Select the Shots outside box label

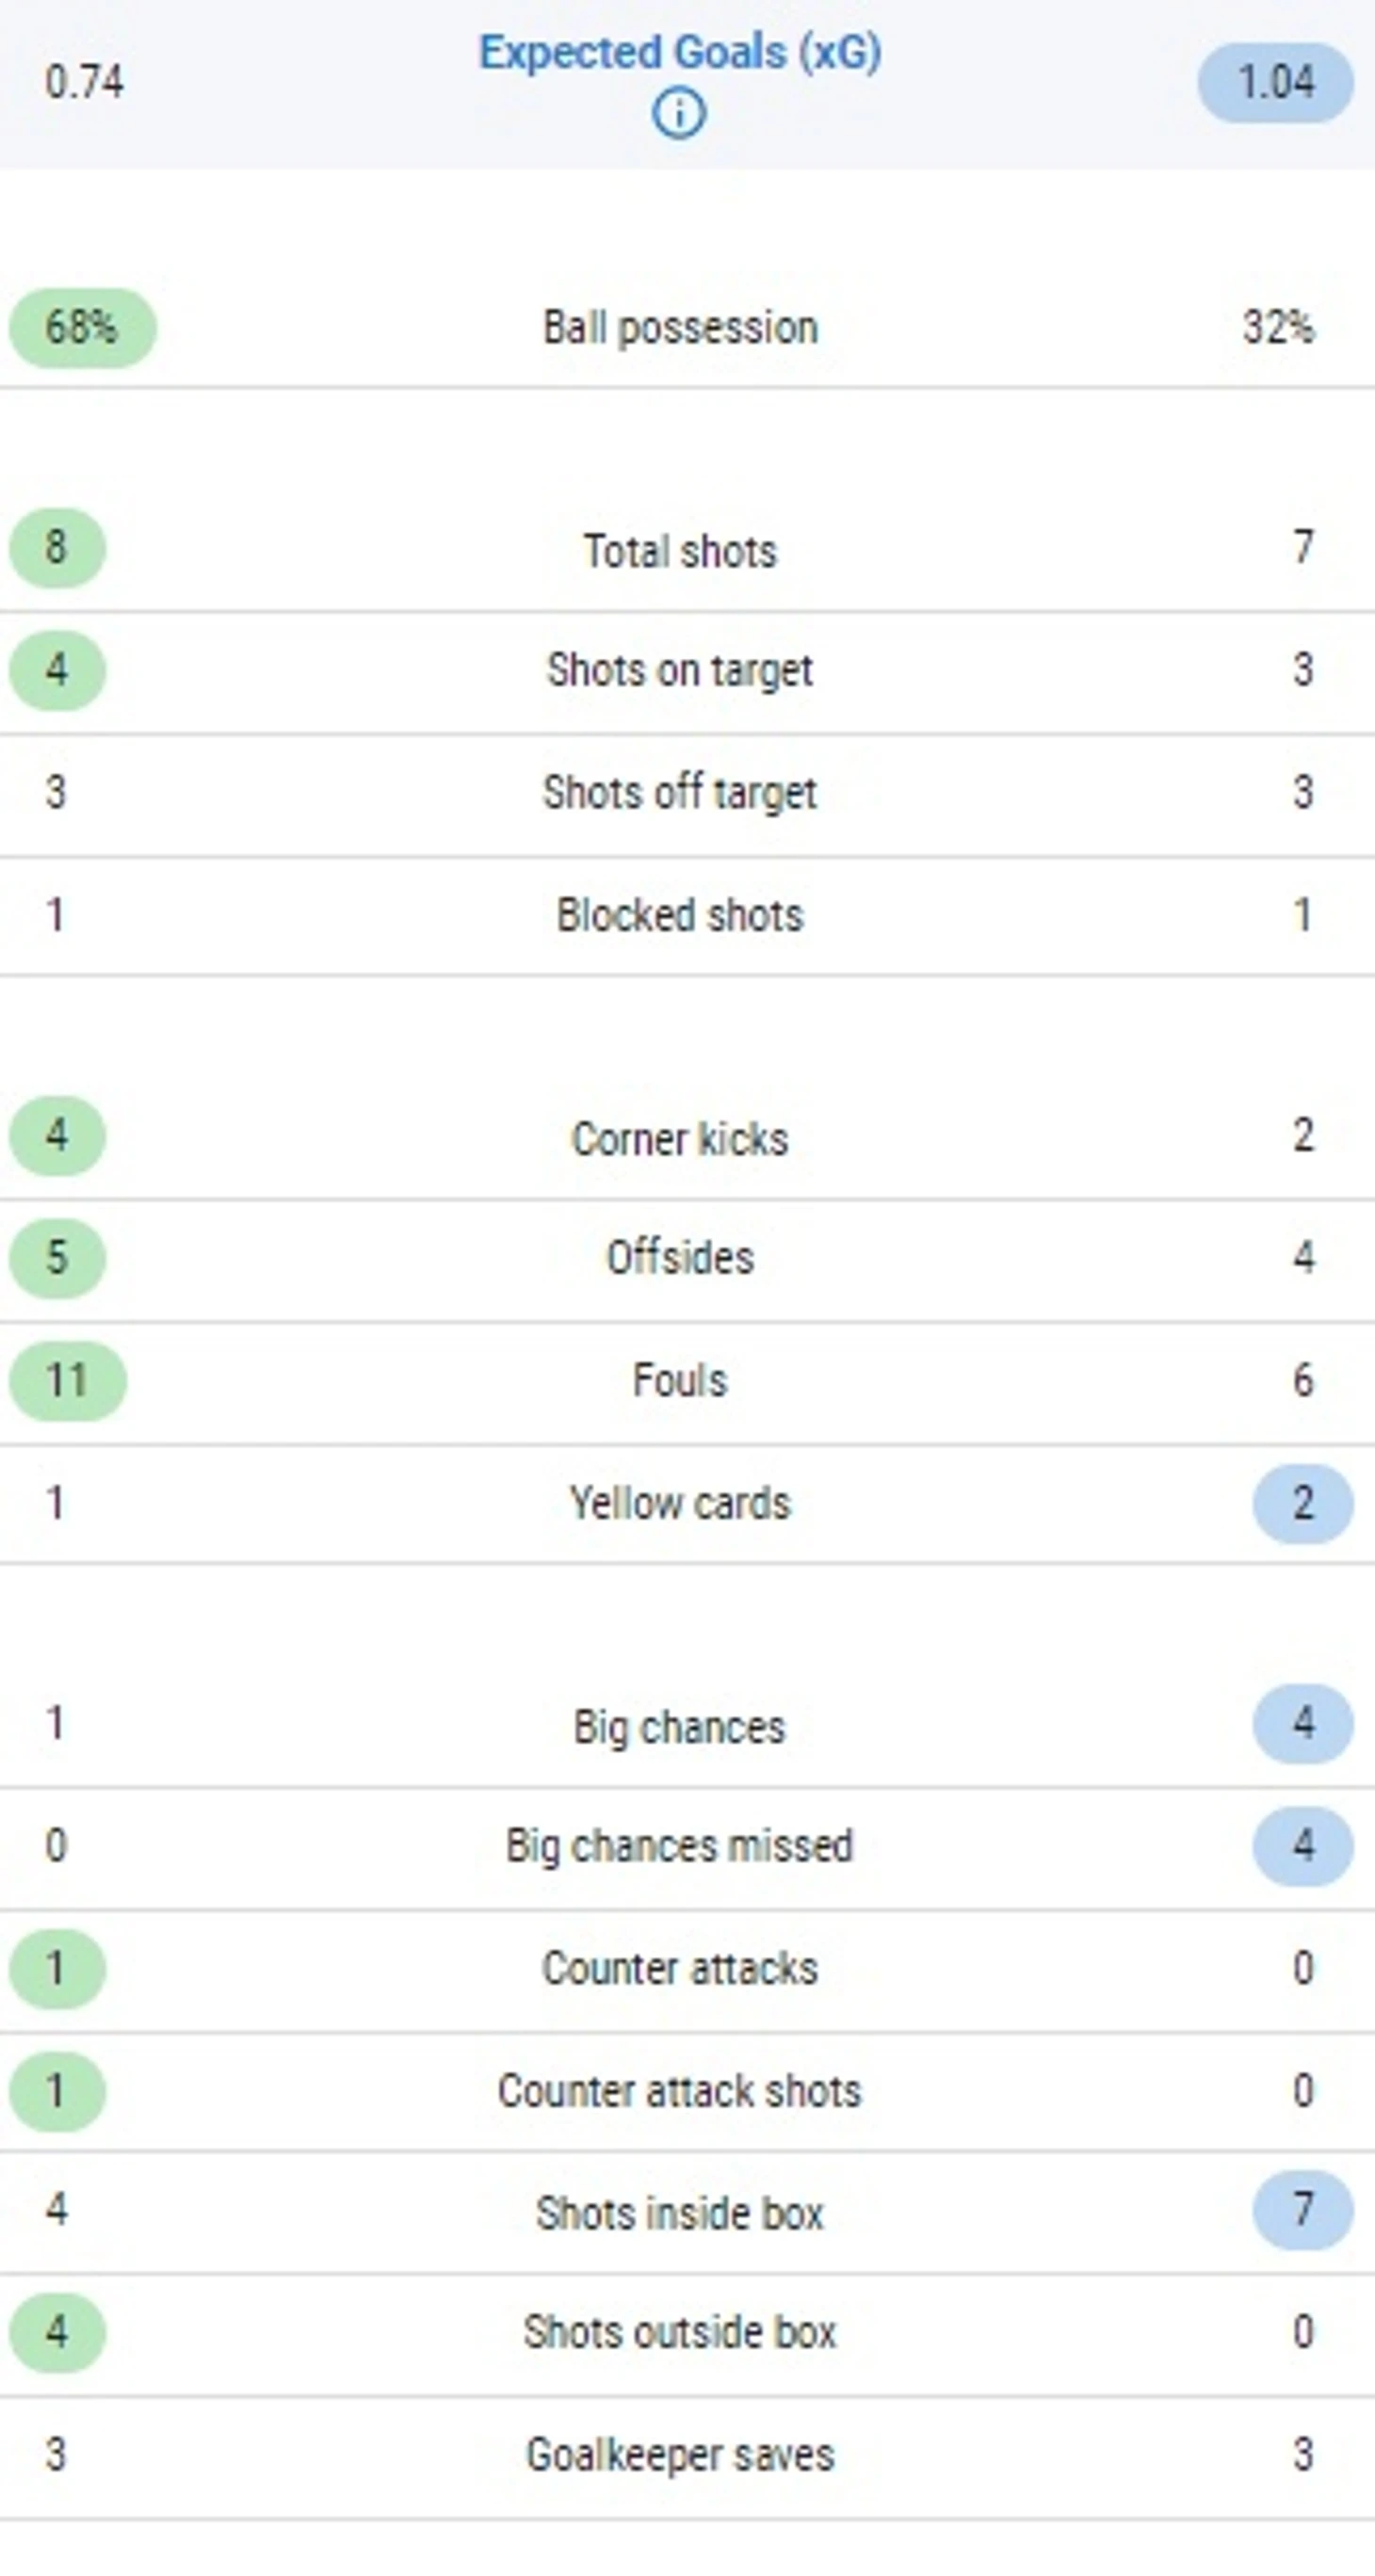coord(680,2332)
